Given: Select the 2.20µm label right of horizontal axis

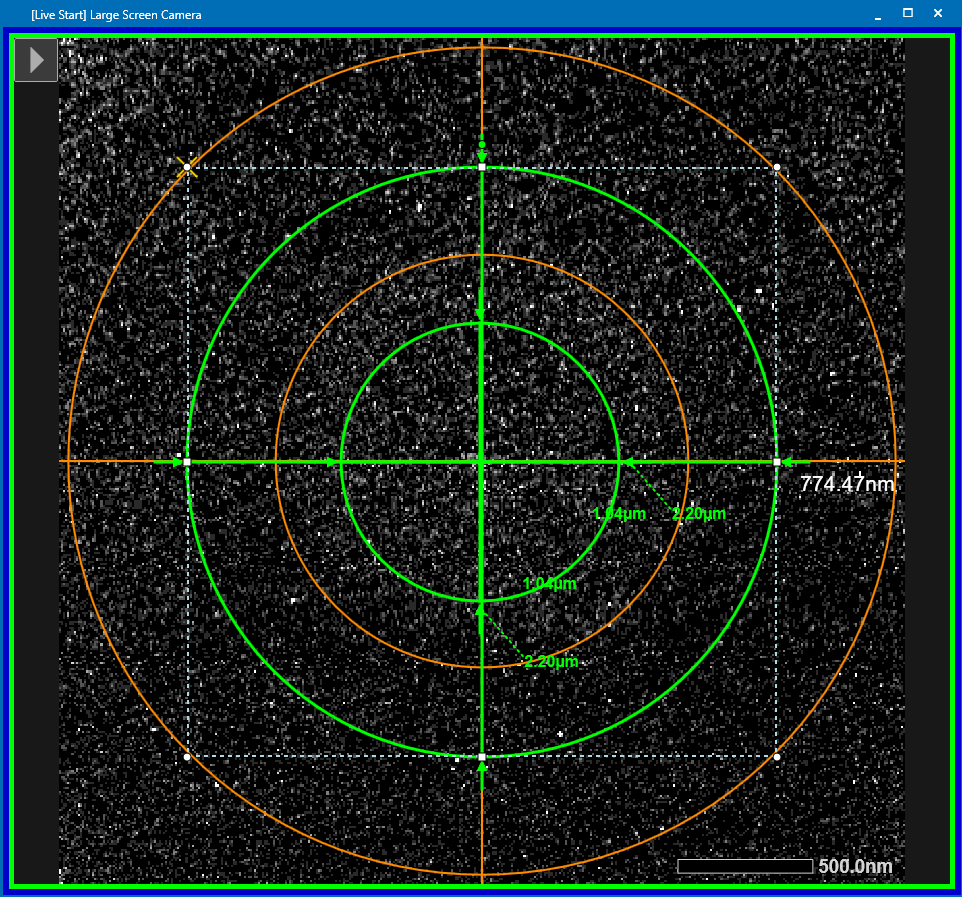Looking at the screenshot, I should (x=699, y=513).
